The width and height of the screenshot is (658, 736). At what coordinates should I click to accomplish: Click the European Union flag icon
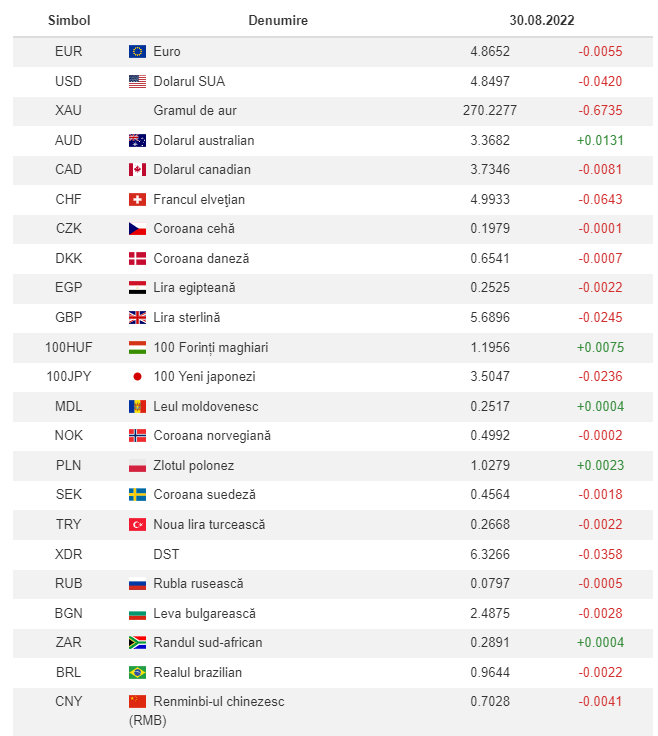pos(138,51)
